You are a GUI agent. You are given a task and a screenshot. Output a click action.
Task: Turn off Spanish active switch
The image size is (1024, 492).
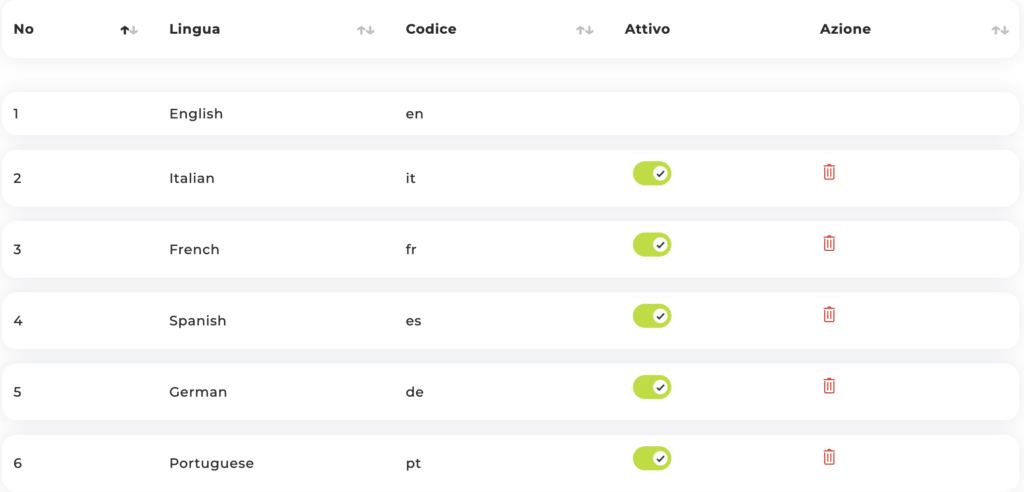point(652,316)
